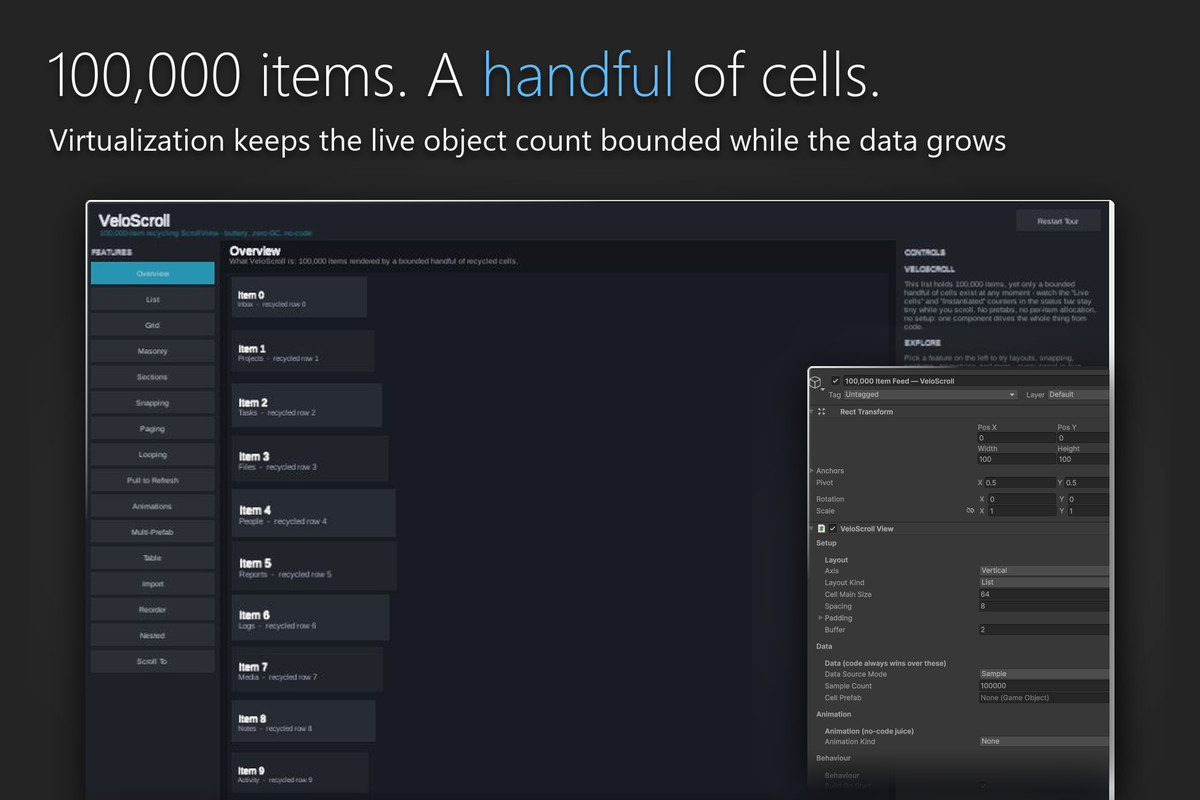Screen dimensions: 1200x800
Task: Select the Table feature
Action: 152,558
